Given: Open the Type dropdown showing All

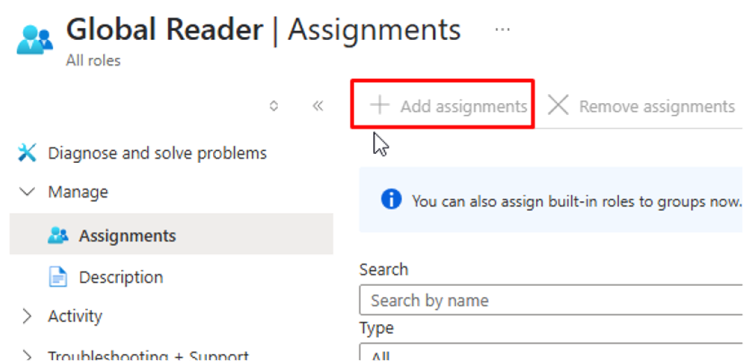Looking at the screenshot, I should click(x=551, y=352).
